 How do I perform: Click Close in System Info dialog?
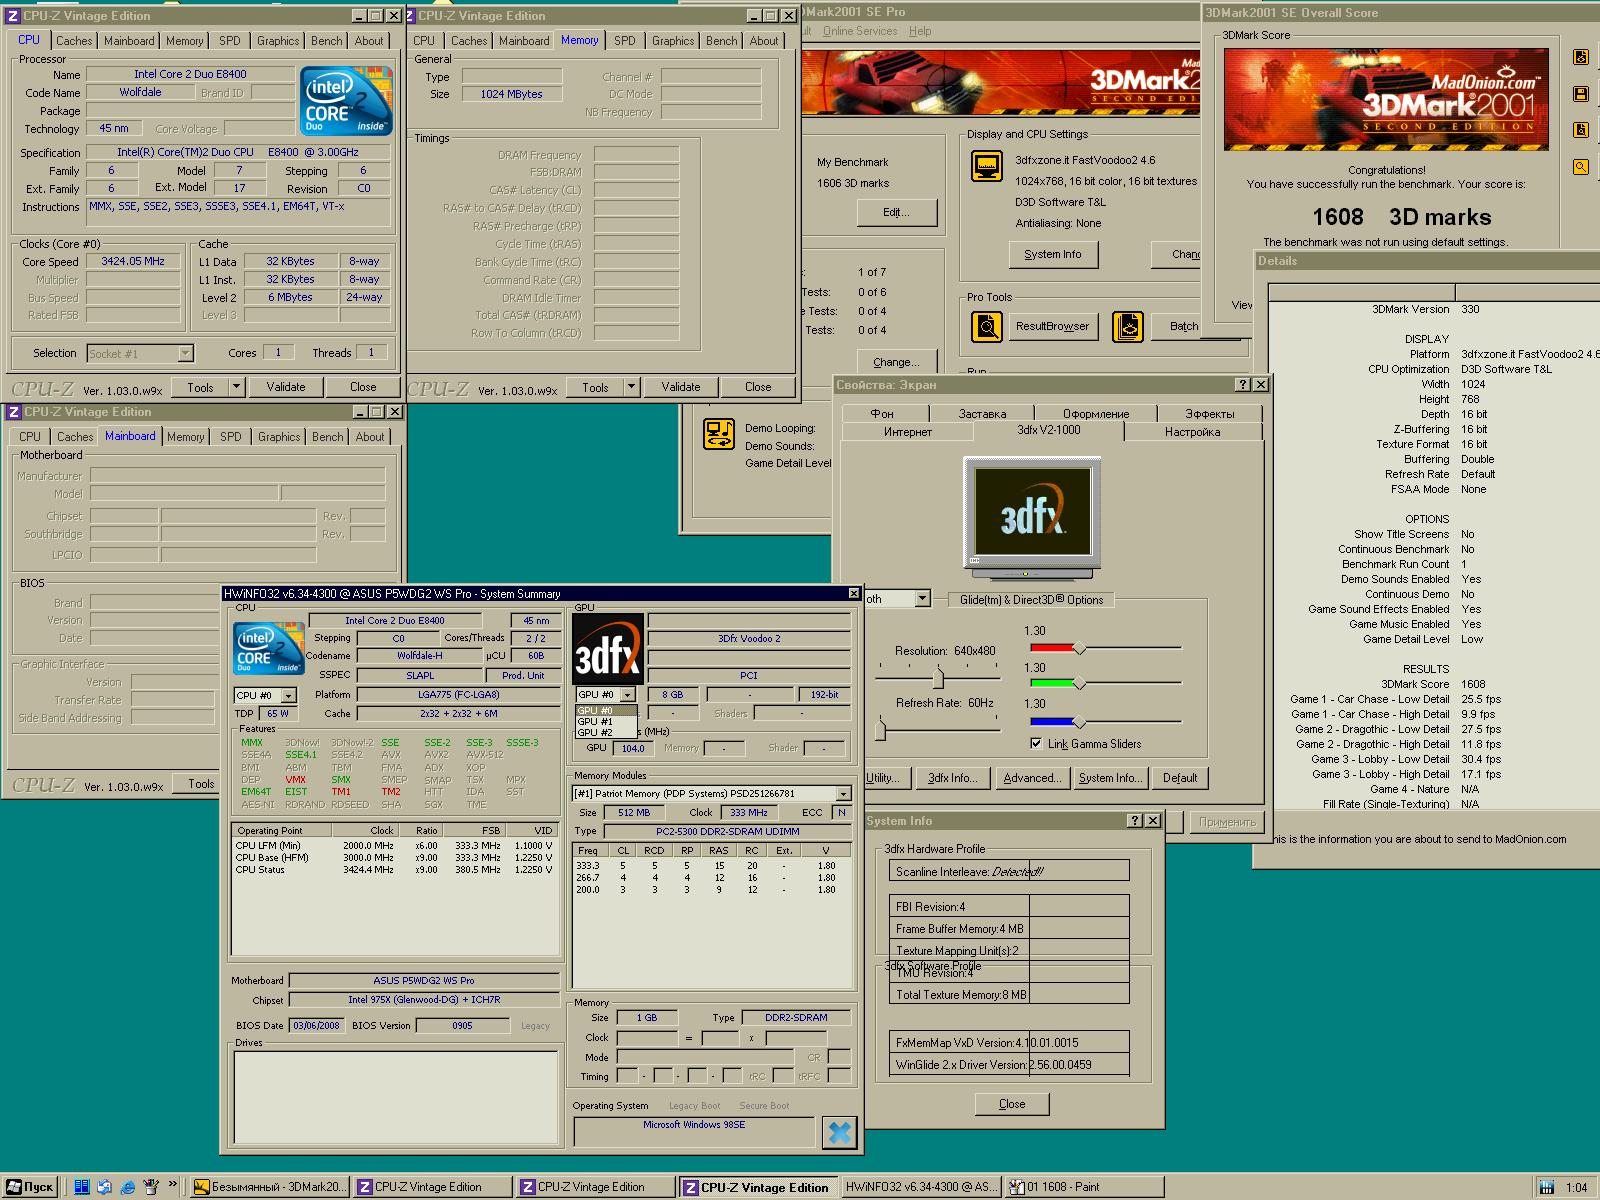pyautogui.click(x=1012, y=1104)
